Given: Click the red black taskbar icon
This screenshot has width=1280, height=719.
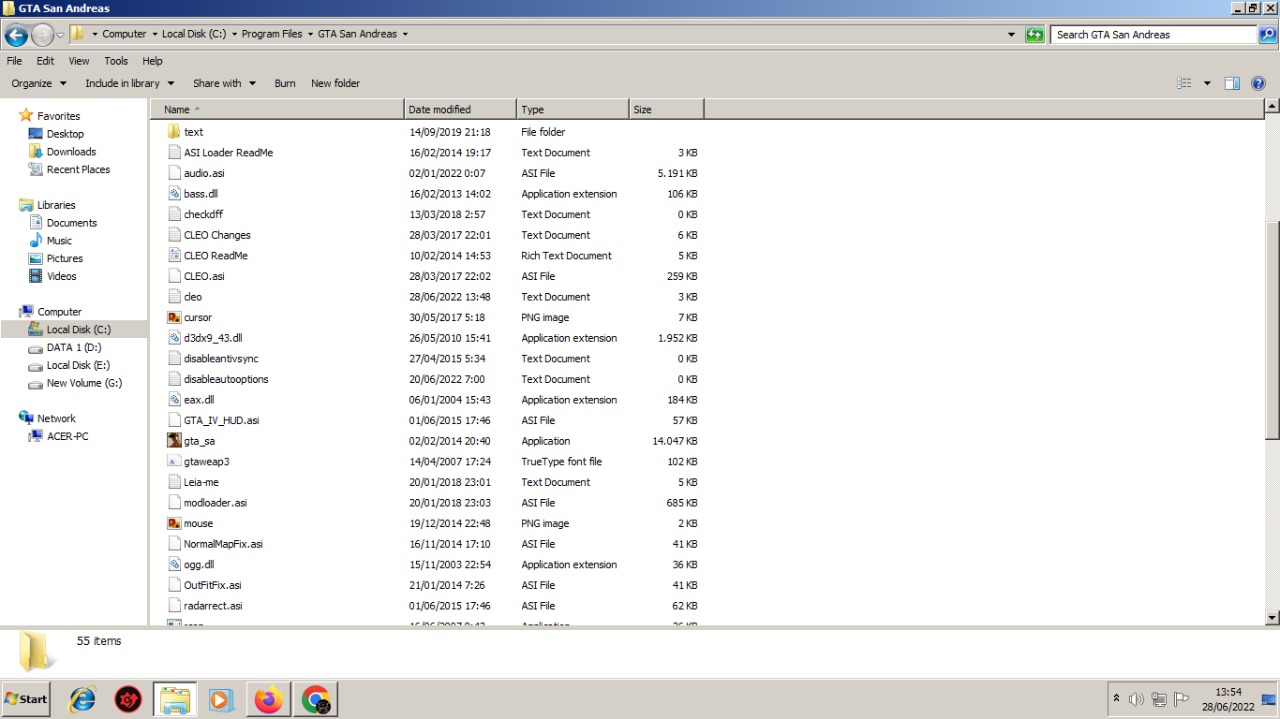Looking at the screenshot, I should (128, 699).
